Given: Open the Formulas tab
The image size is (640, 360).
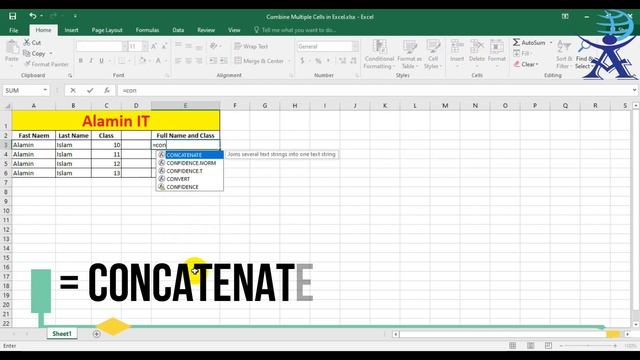Looking at the screenshot, I should click(147, 30).
